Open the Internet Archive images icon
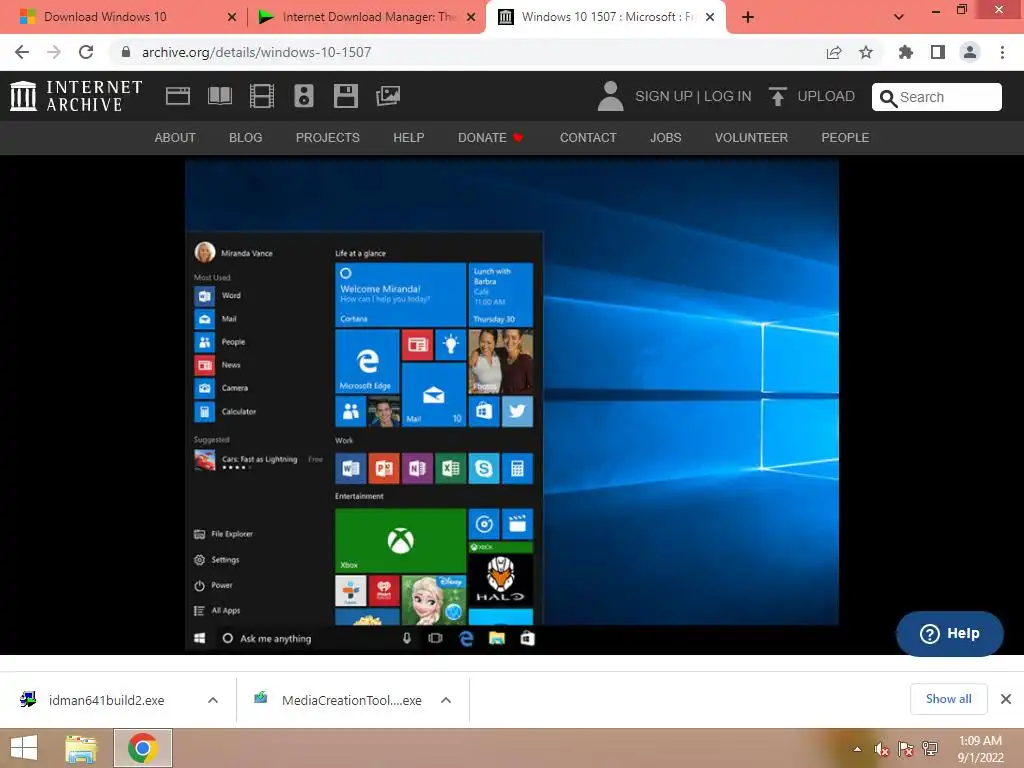Viewport: 1024px width, 768px height. [x=388, y=96]
